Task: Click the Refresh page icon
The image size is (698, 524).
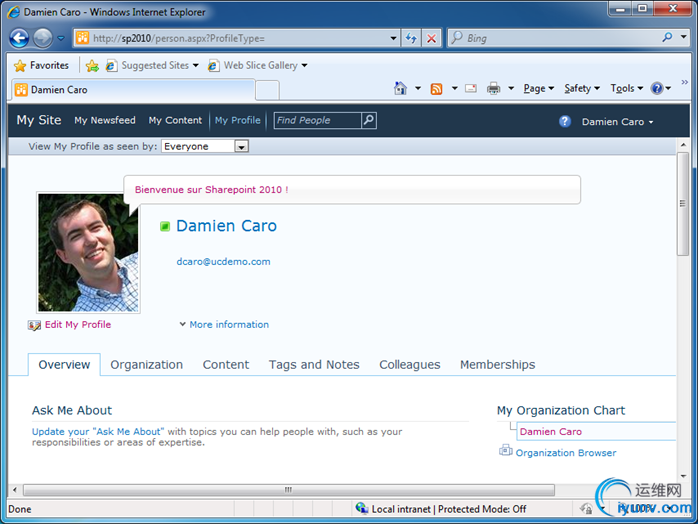Action: (411, 38)
